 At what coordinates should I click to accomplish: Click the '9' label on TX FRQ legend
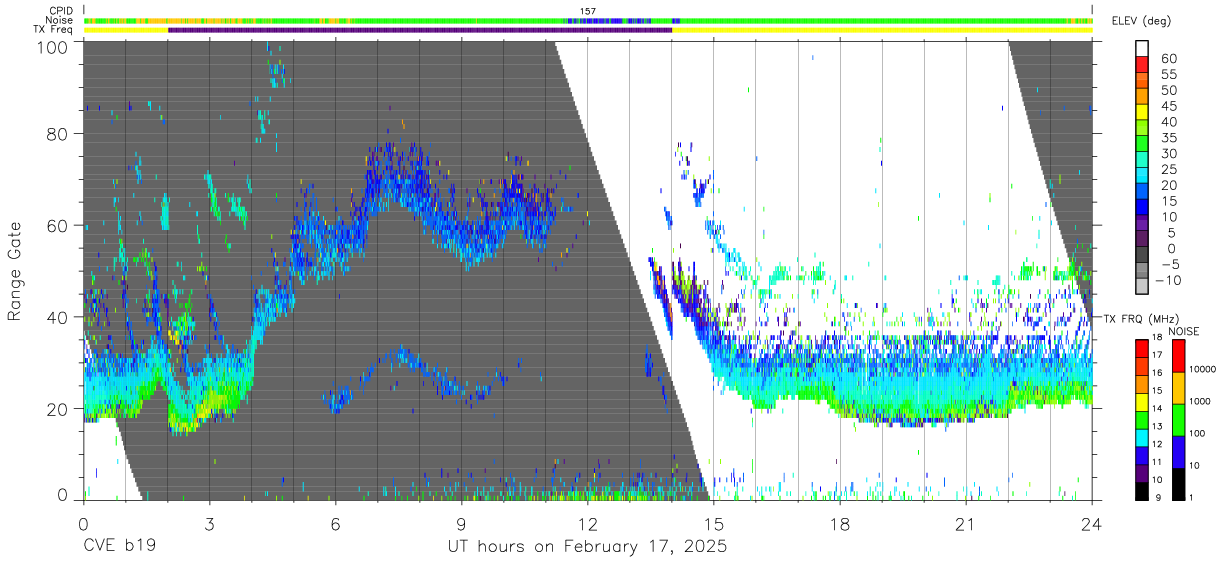[1157, 498]
